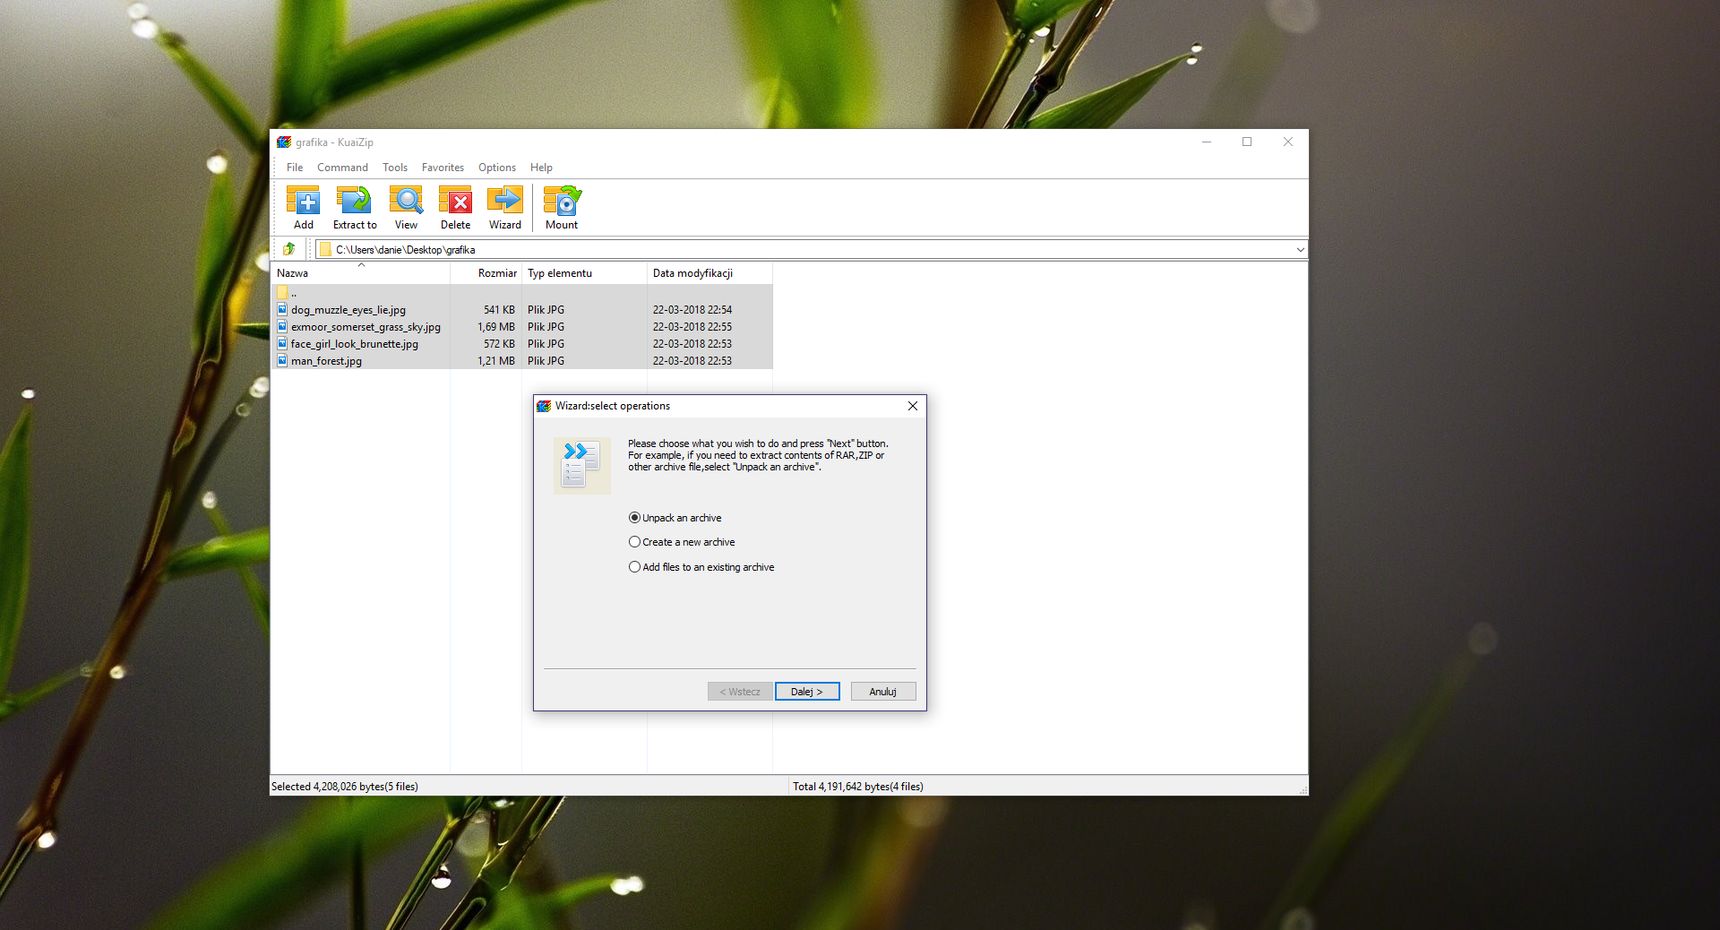Go up one folder level icon
Viewport: 1720px width, 930px height.
point(289,249)
